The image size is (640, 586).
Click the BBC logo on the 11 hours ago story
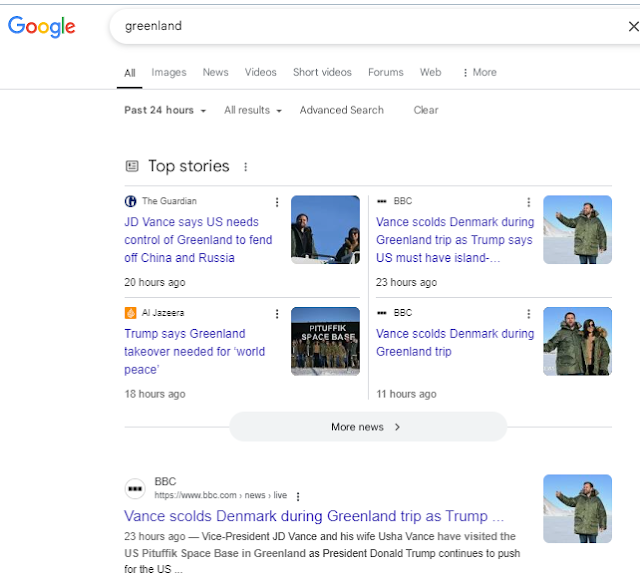click(x=382, y=313)
